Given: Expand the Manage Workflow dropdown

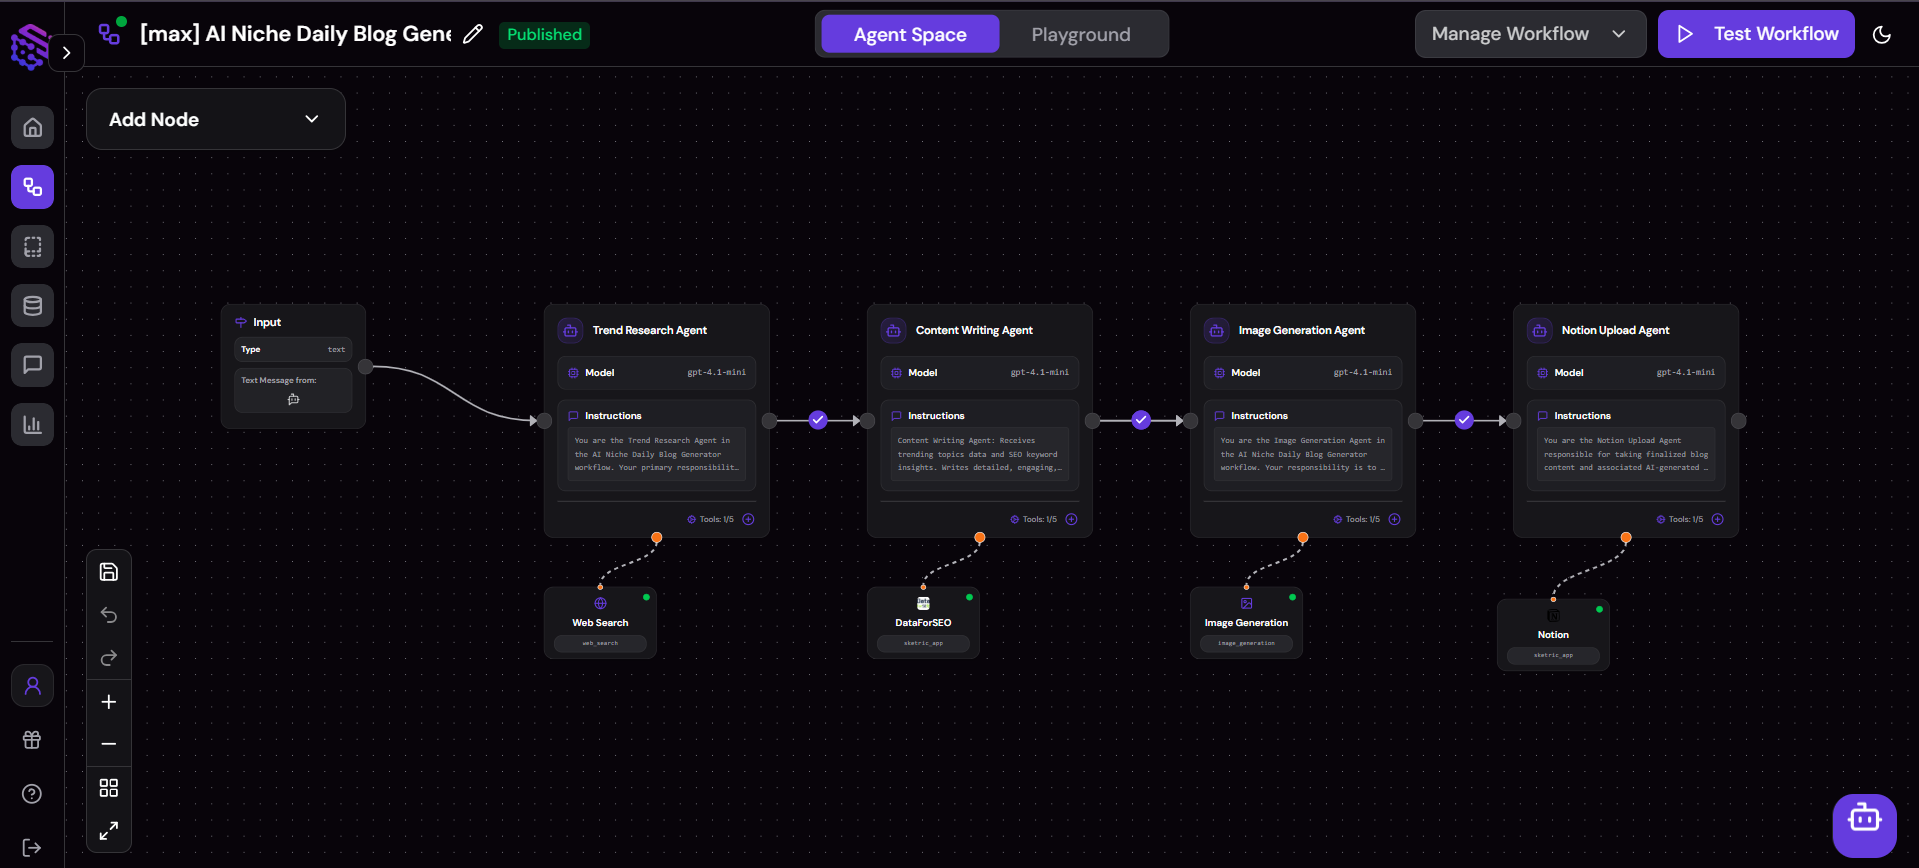Looking at the screenshot, I should point(1529,34).
